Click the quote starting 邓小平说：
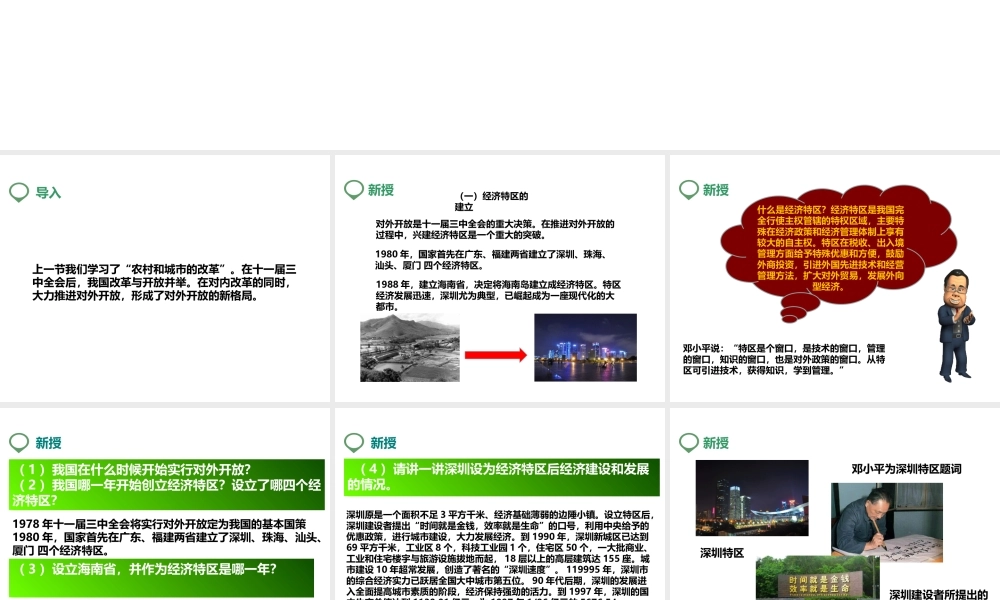The height and width of the screenshot is (600, 1000). click(784, 359)
